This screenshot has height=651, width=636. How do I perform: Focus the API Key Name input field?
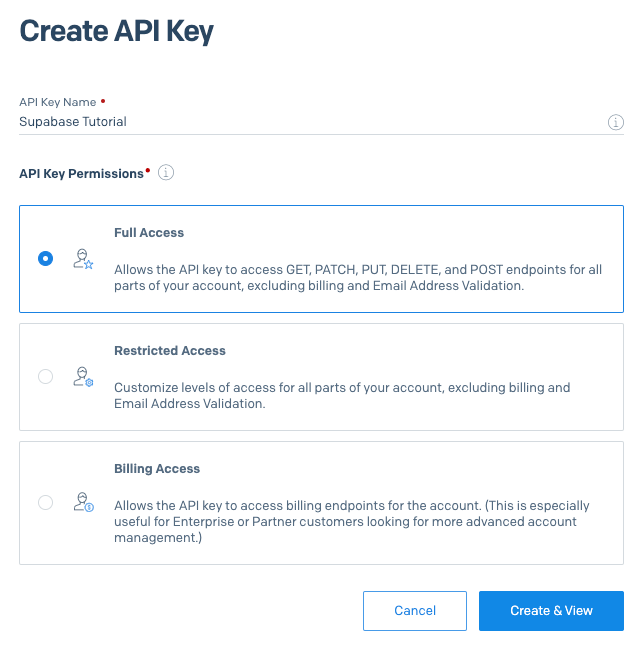300,122
